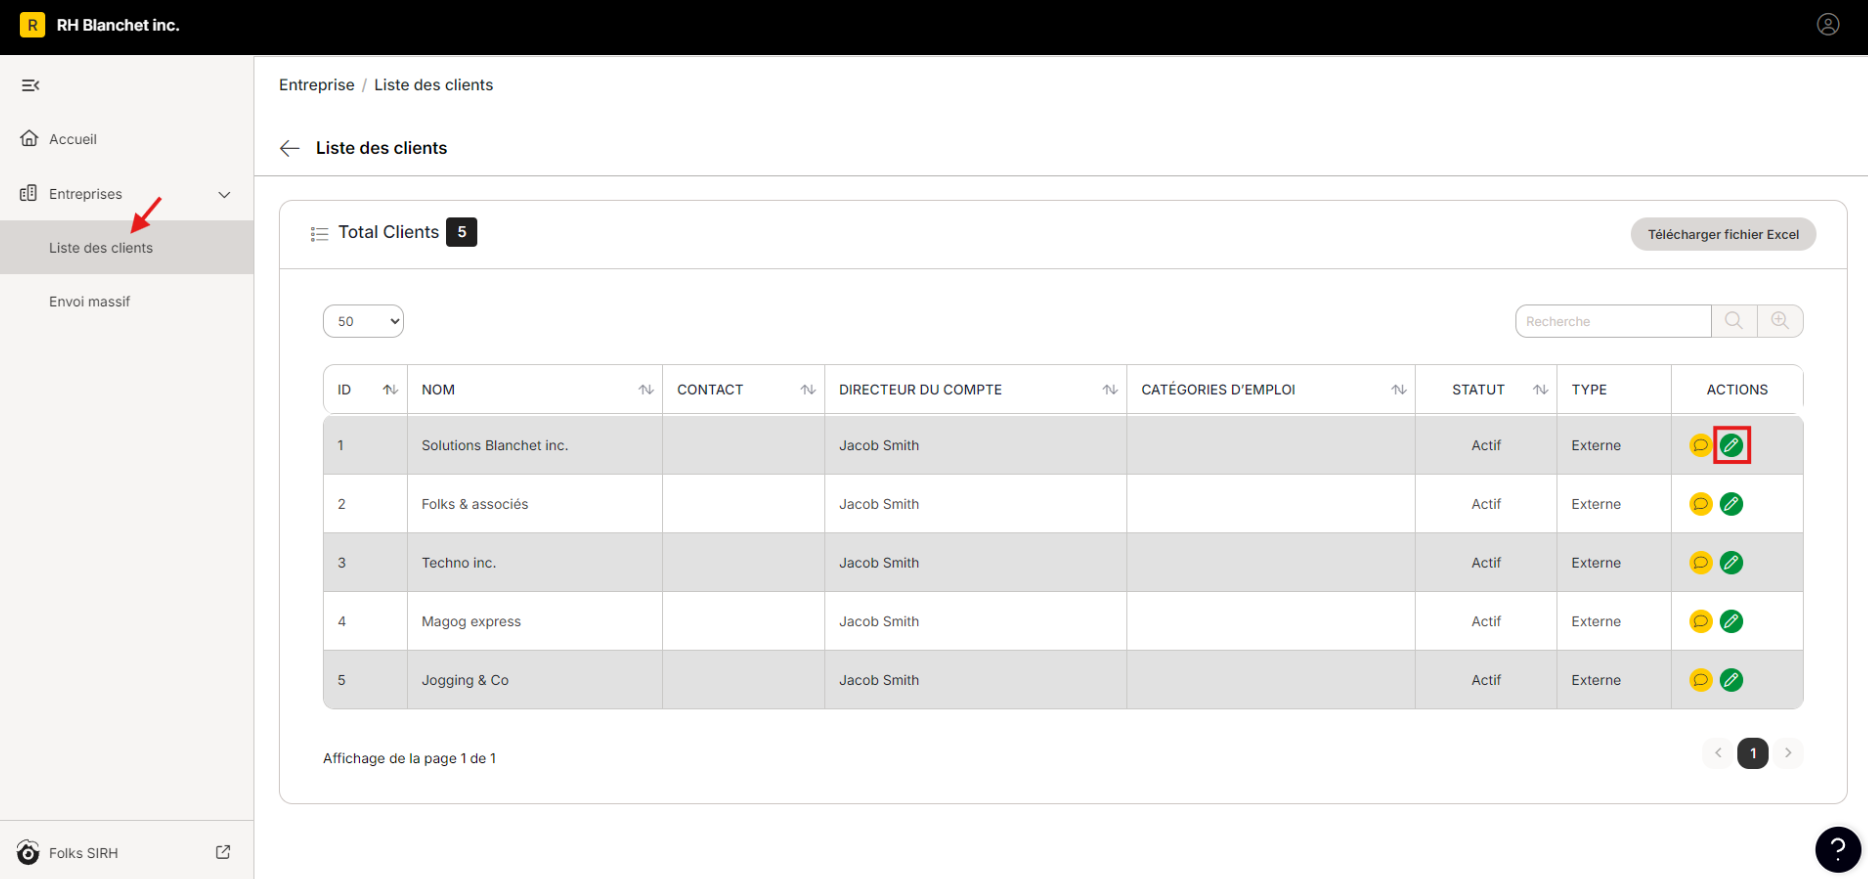Click the Total Clients list icon
This screenshot has height=879, width=1868.
tap(319, 234)
